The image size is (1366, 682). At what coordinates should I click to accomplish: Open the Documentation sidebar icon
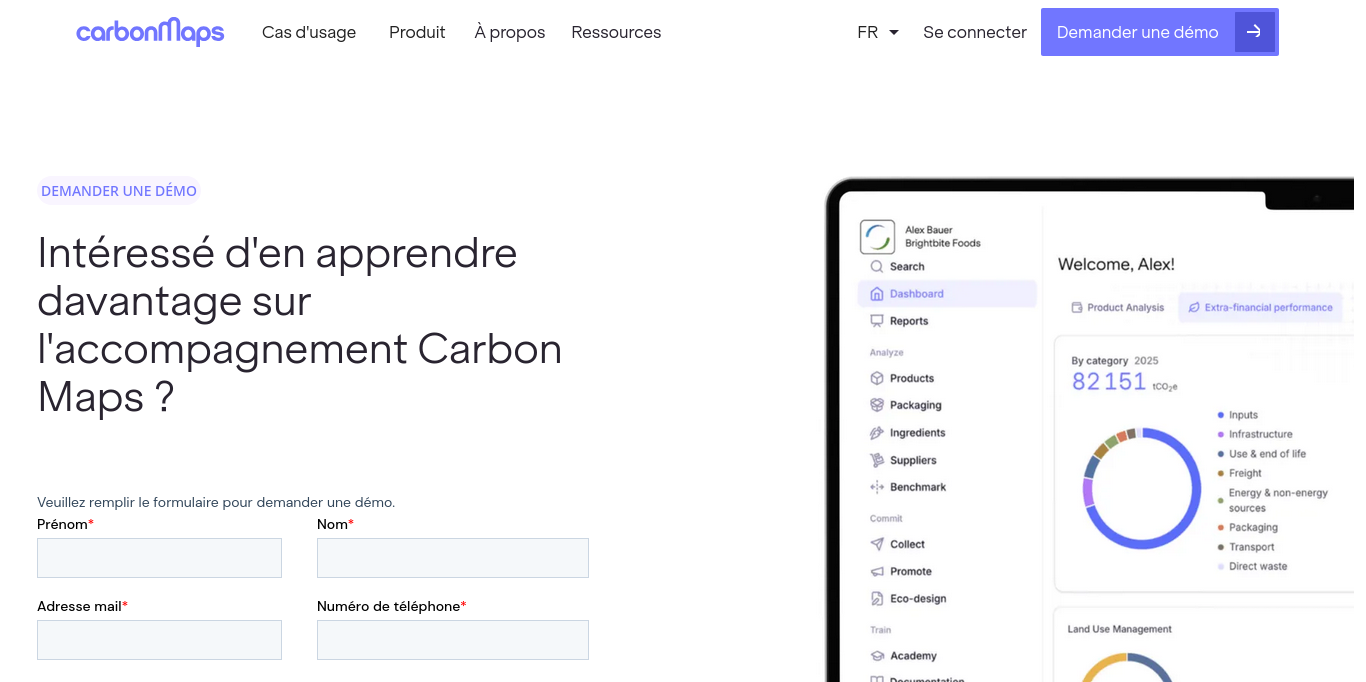point(876,678)
